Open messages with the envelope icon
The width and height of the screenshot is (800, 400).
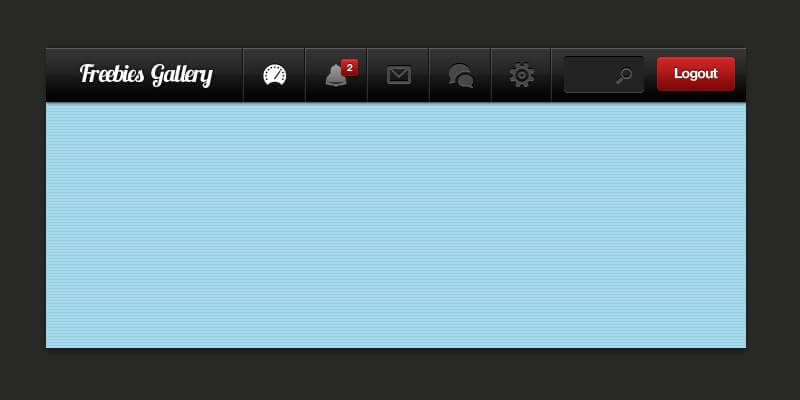[398, 76]
